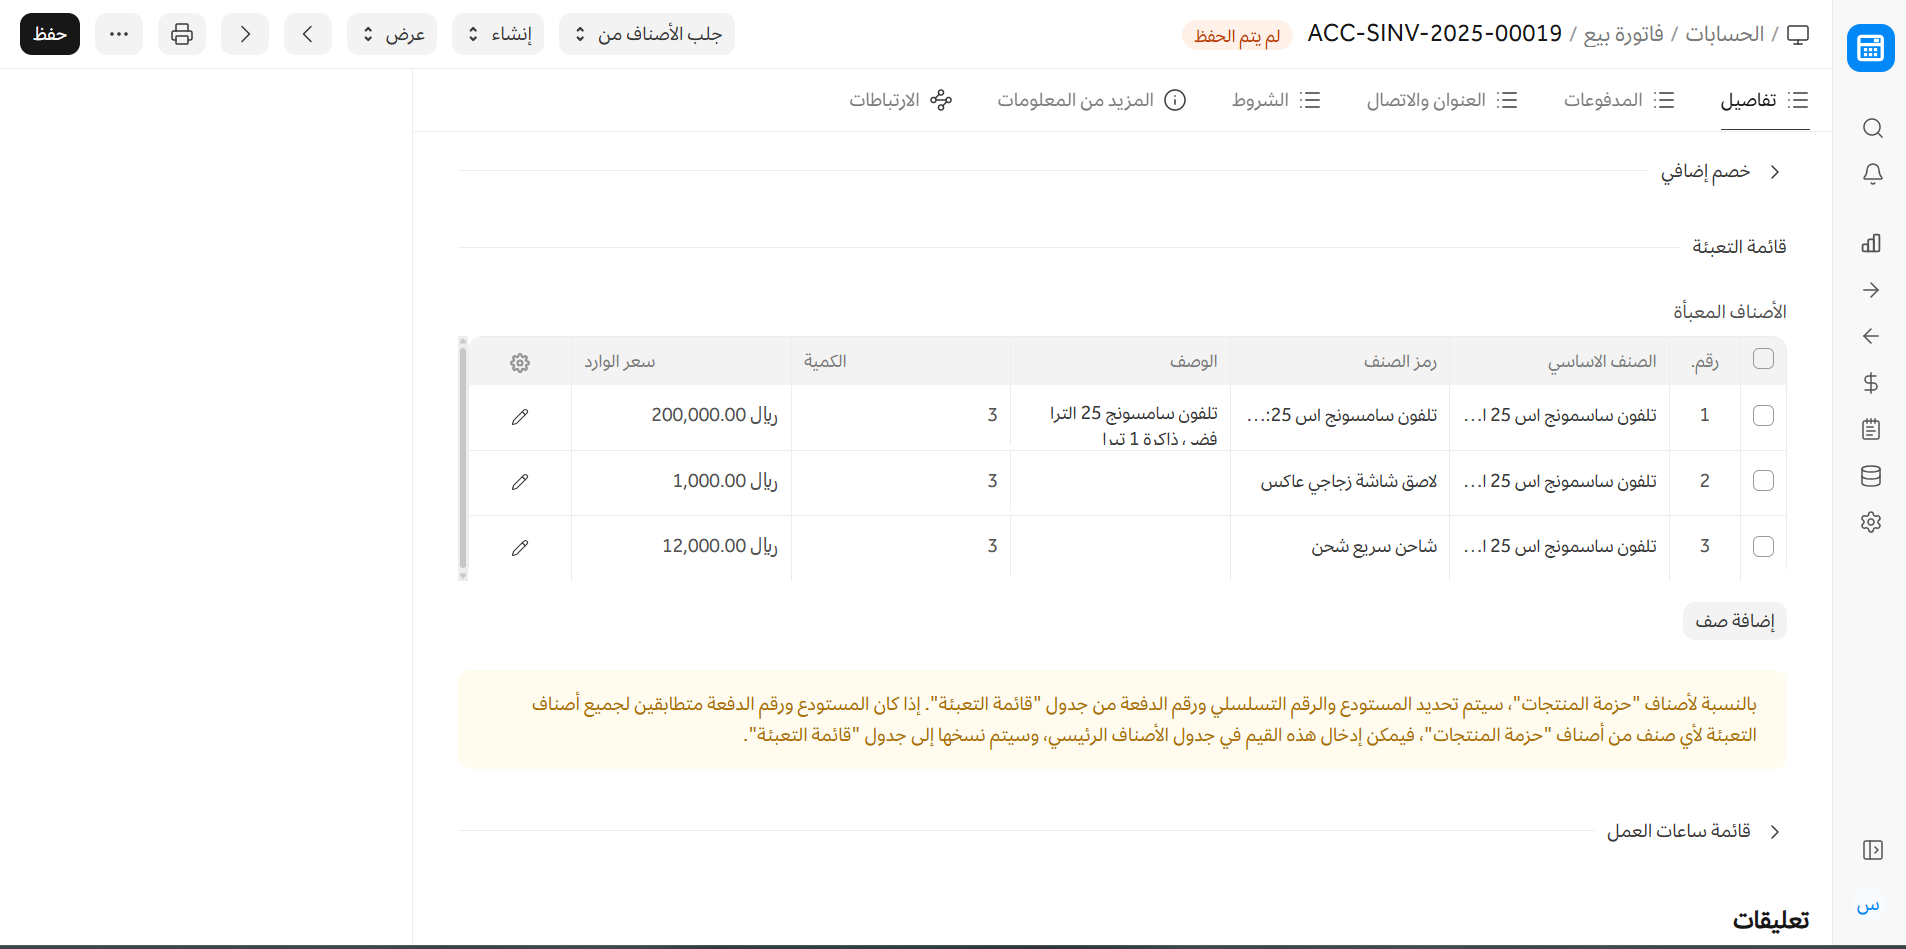
Task: Click the إضافة صف button
Action: pos(1734,621)
